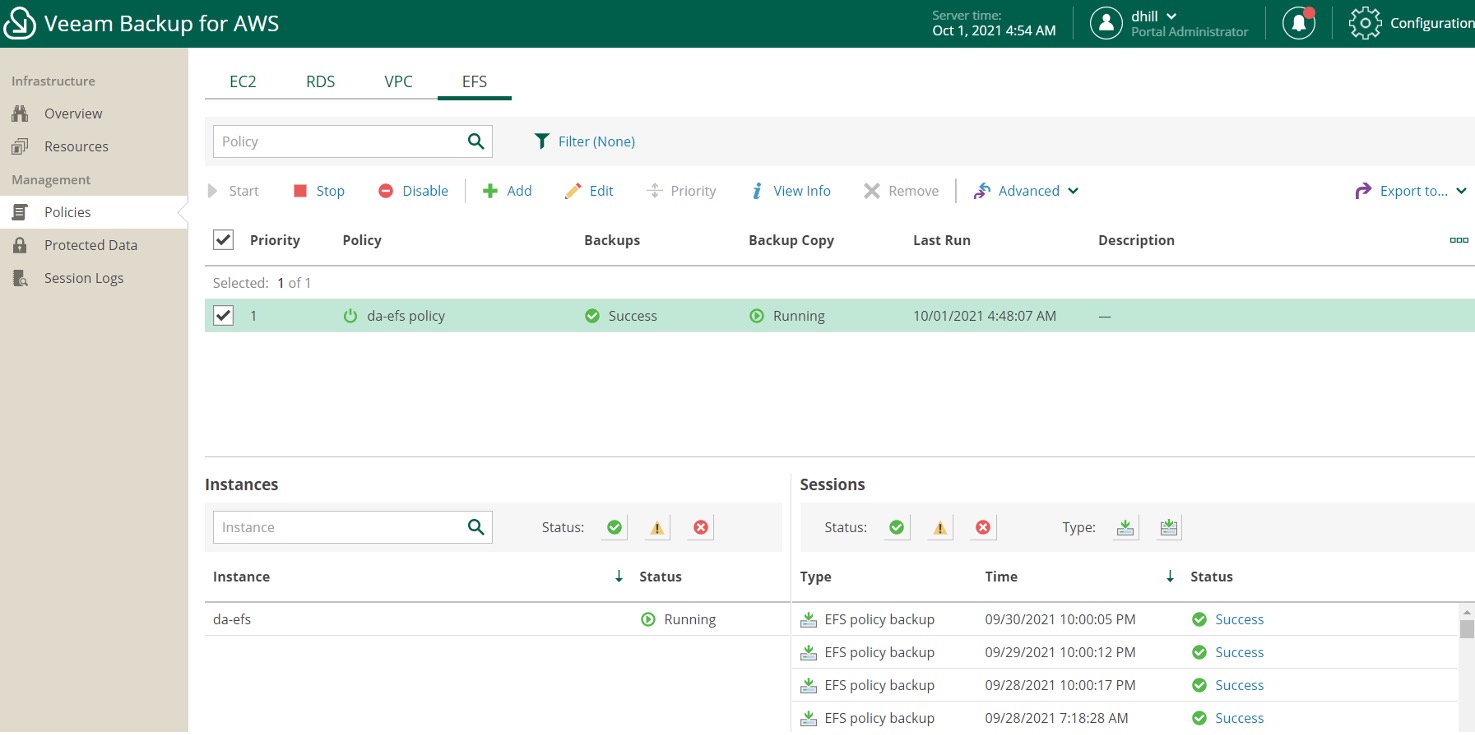Filter sessions by success status icon
Screen dimensions: 1475x735
point(897,527)
